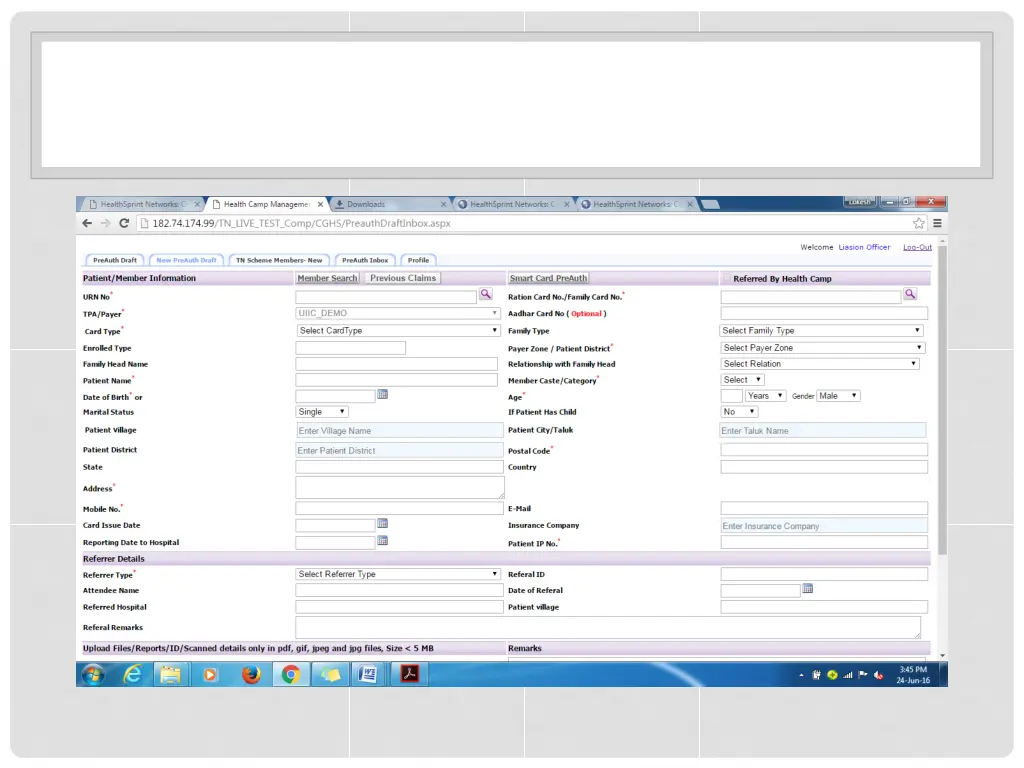The height and width of the screenshot is (768, 1024).
Task: Click the Mobile No. input field
Action: pos(399,508)
